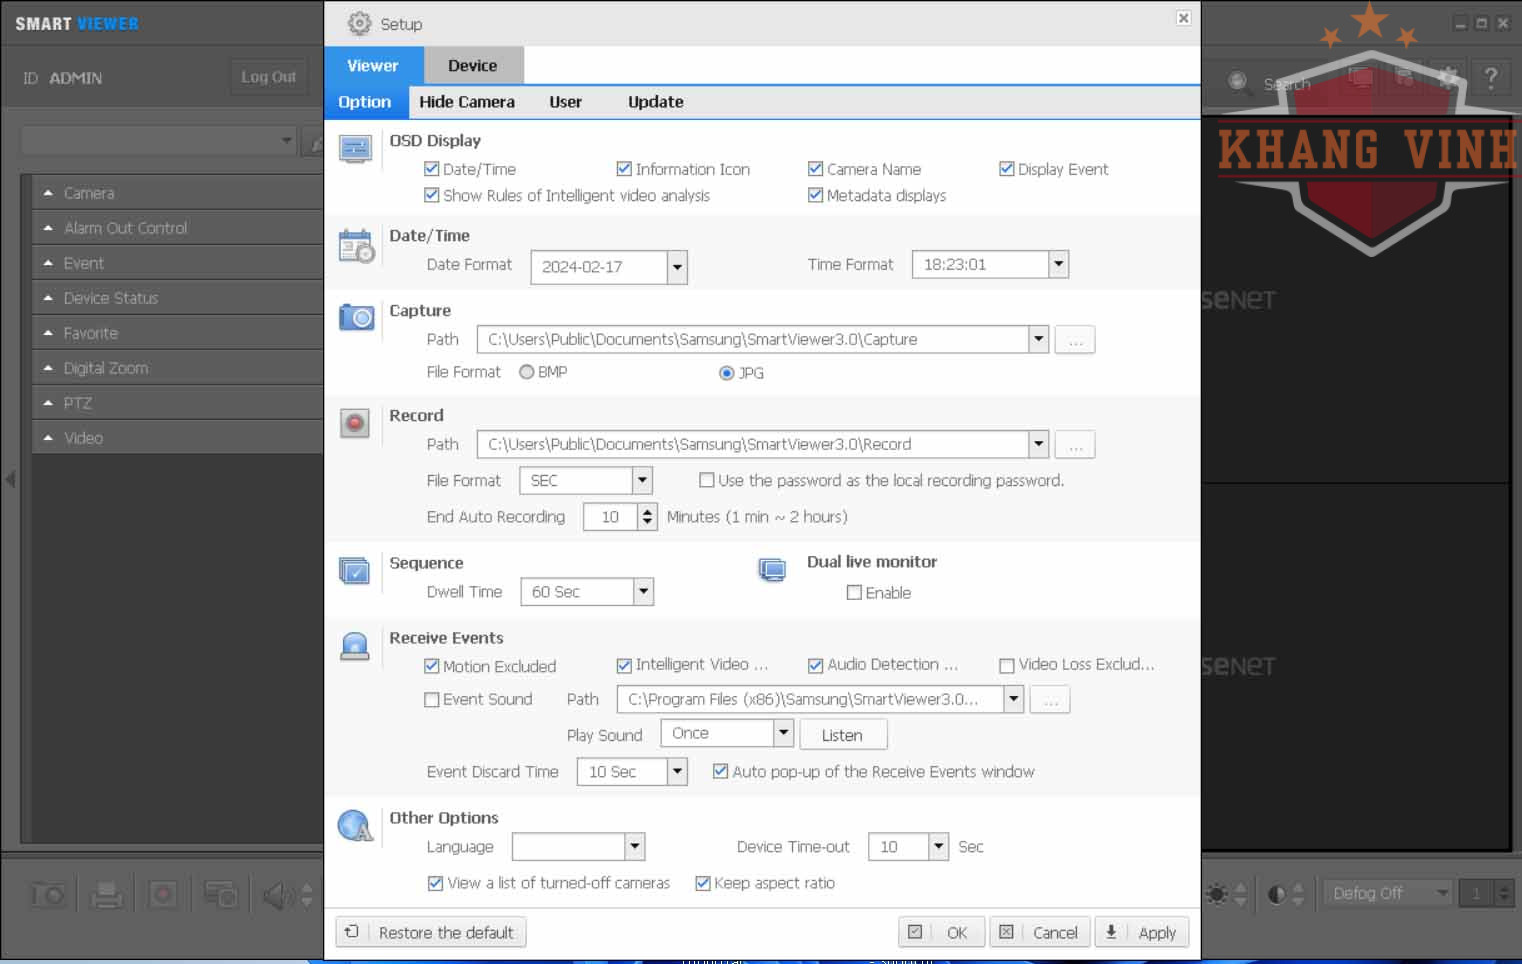Viewport: 1522px width, 964px height.
Task: Click the Setup gear icon in the title bar
Action: [x=359, y=23]
